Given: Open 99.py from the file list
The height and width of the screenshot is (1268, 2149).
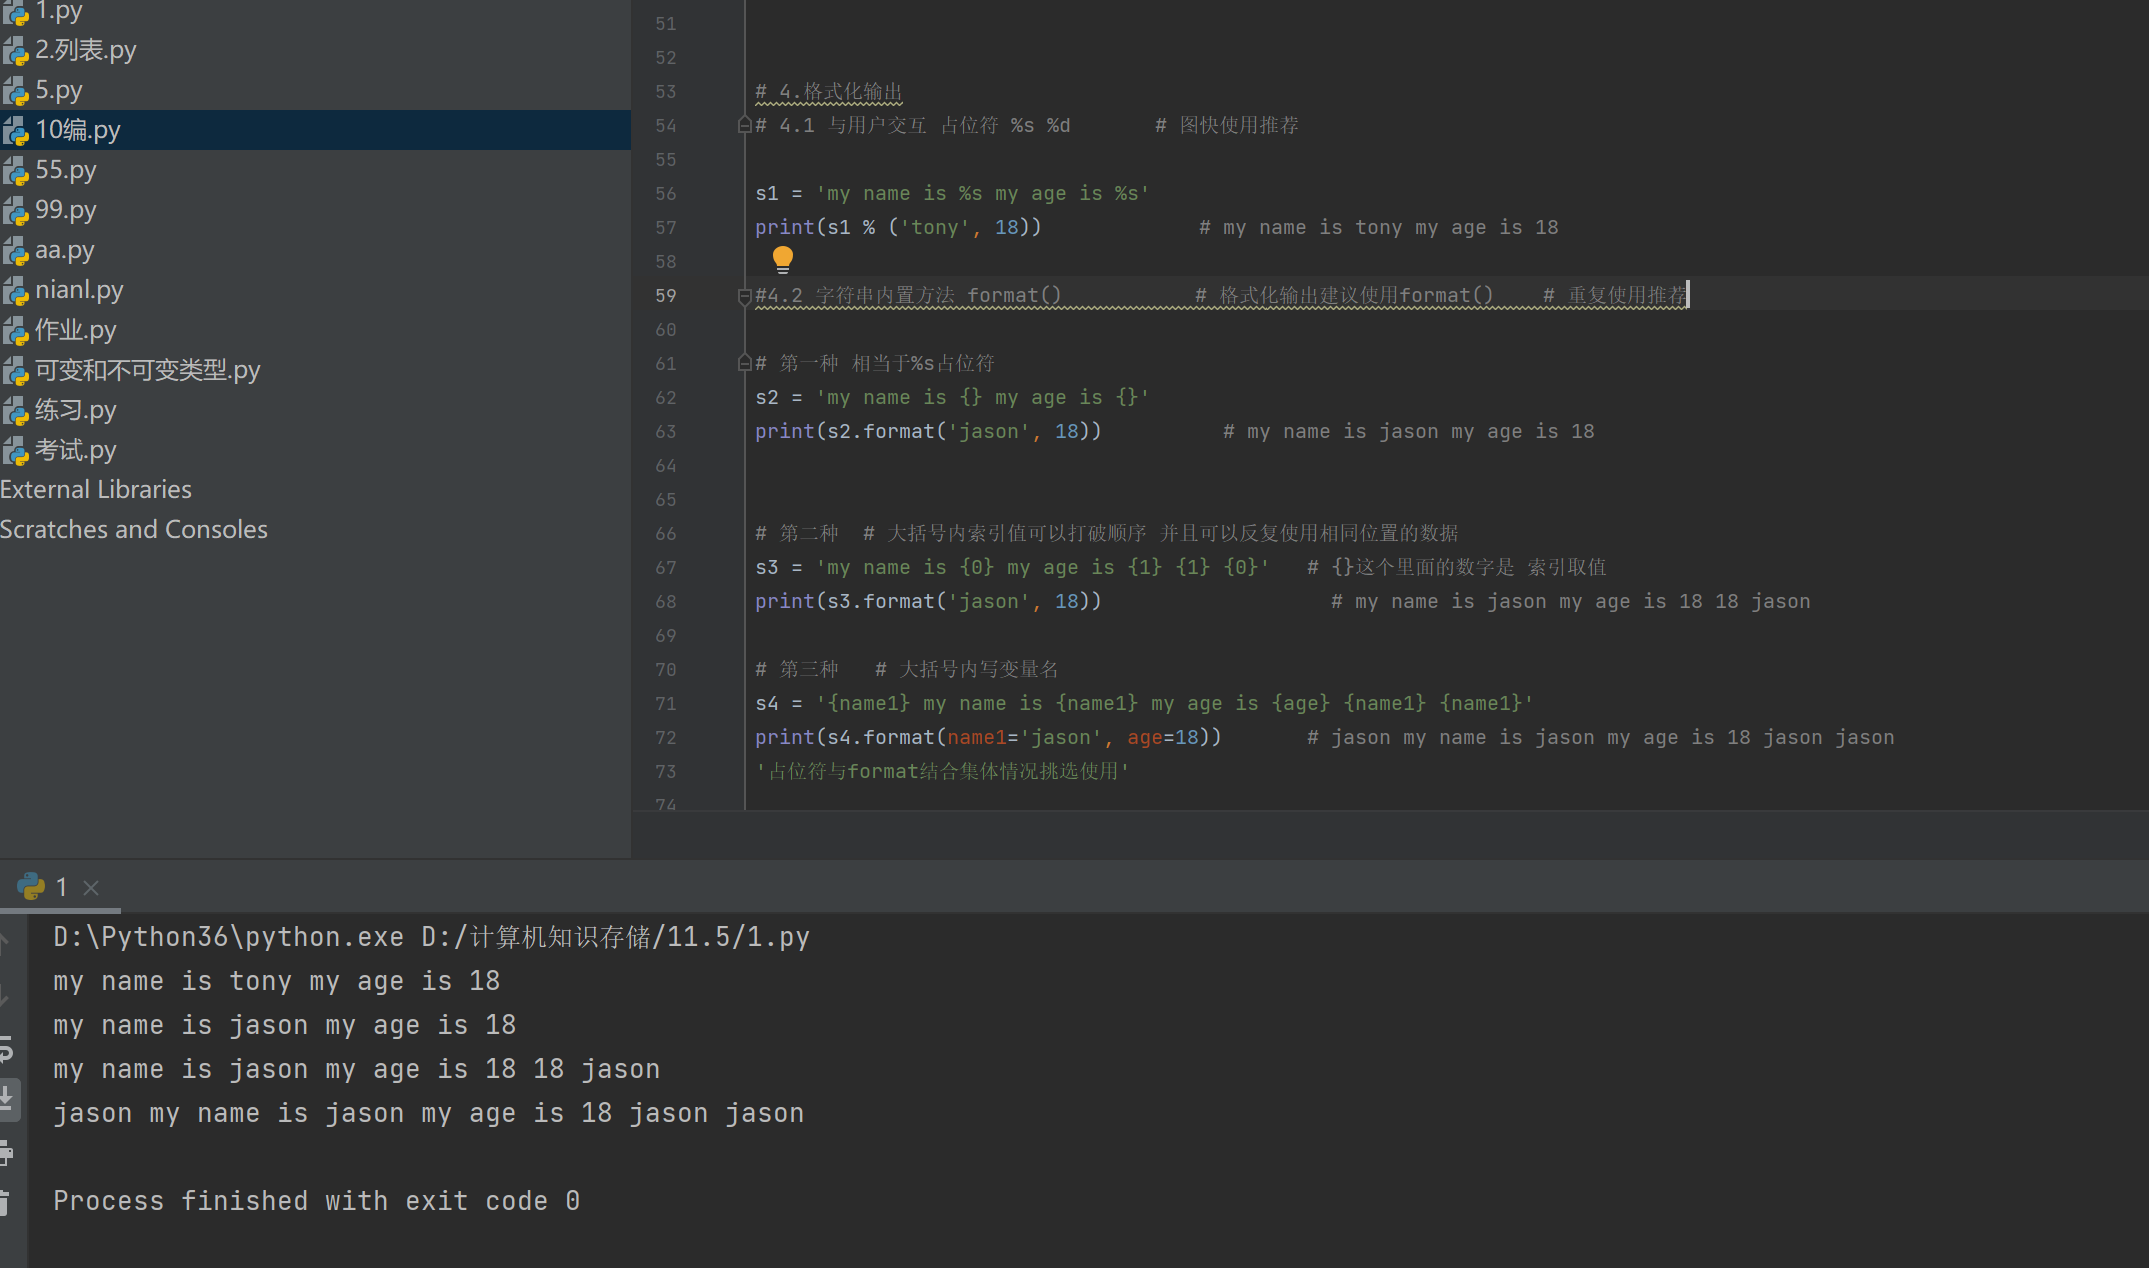Looking at the screenshot, I should coord(49,210).
